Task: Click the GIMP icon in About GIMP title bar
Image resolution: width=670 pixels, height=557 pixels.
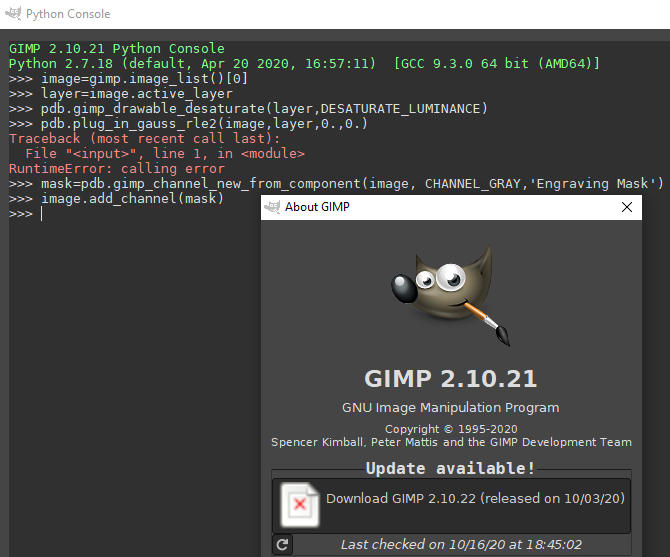Action: click(x=272, y=207)
